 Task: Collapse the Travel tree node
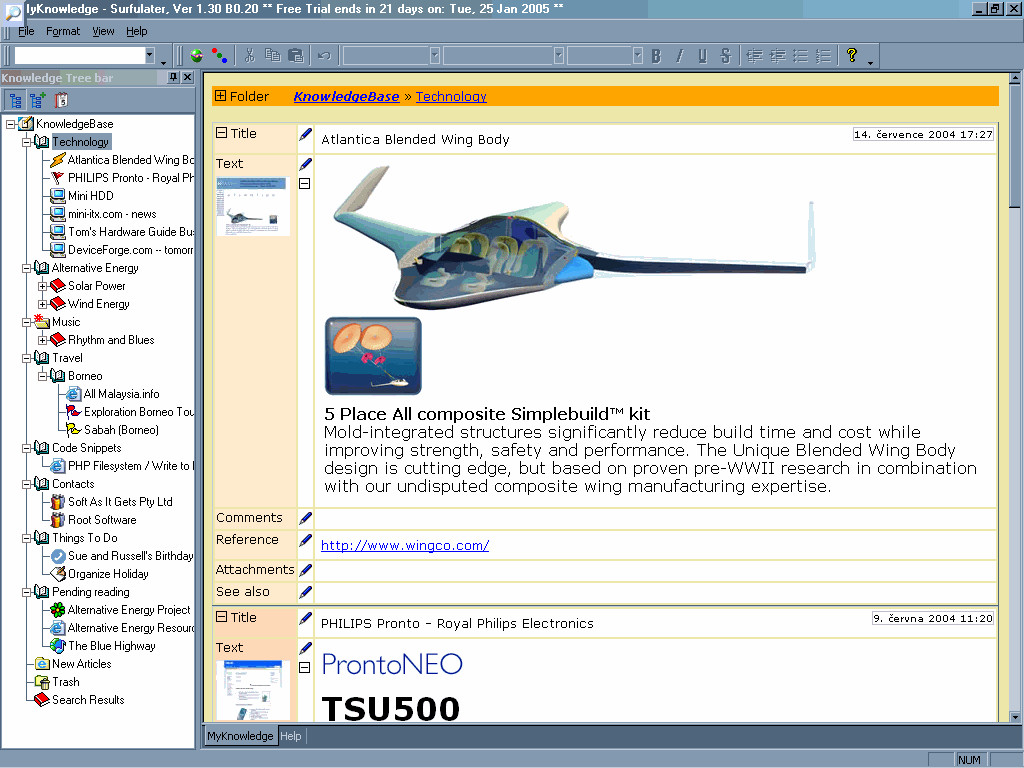click(26, 358)
